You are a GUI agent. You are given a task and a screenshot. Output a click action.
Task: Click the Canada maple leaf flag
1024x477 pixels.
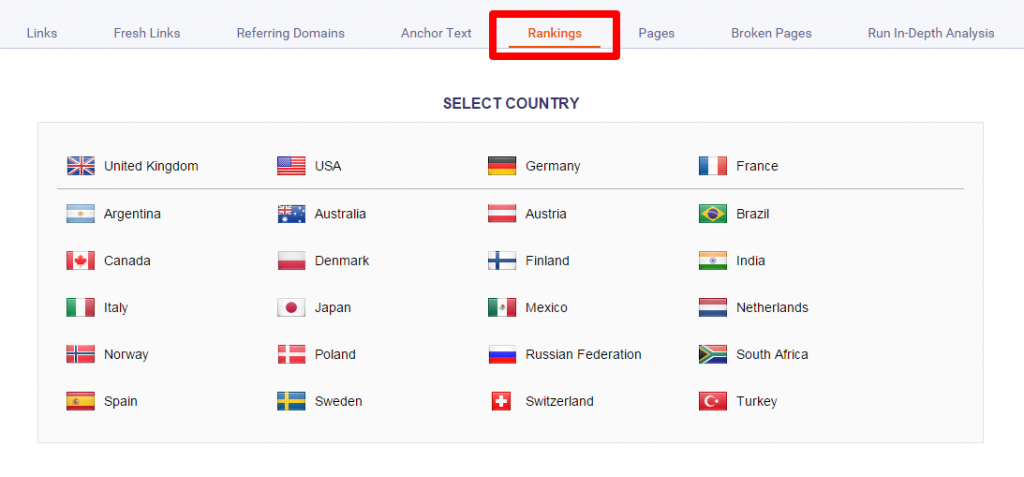point(81,261)
